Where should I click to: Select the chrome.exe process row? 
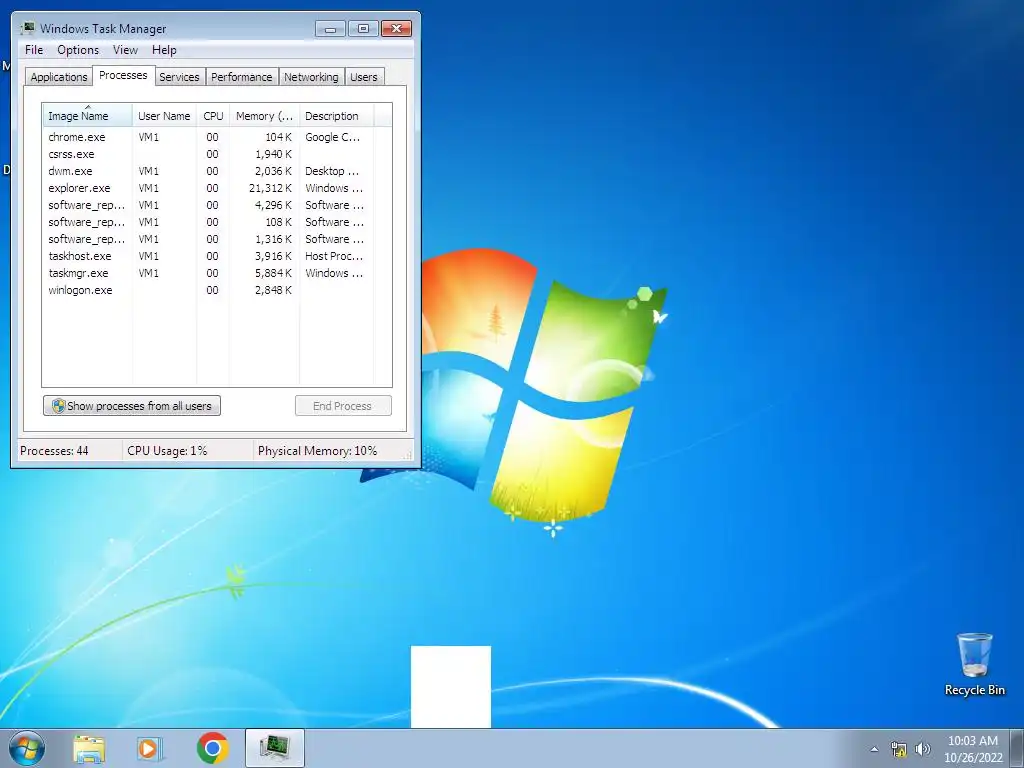point(209,137)
